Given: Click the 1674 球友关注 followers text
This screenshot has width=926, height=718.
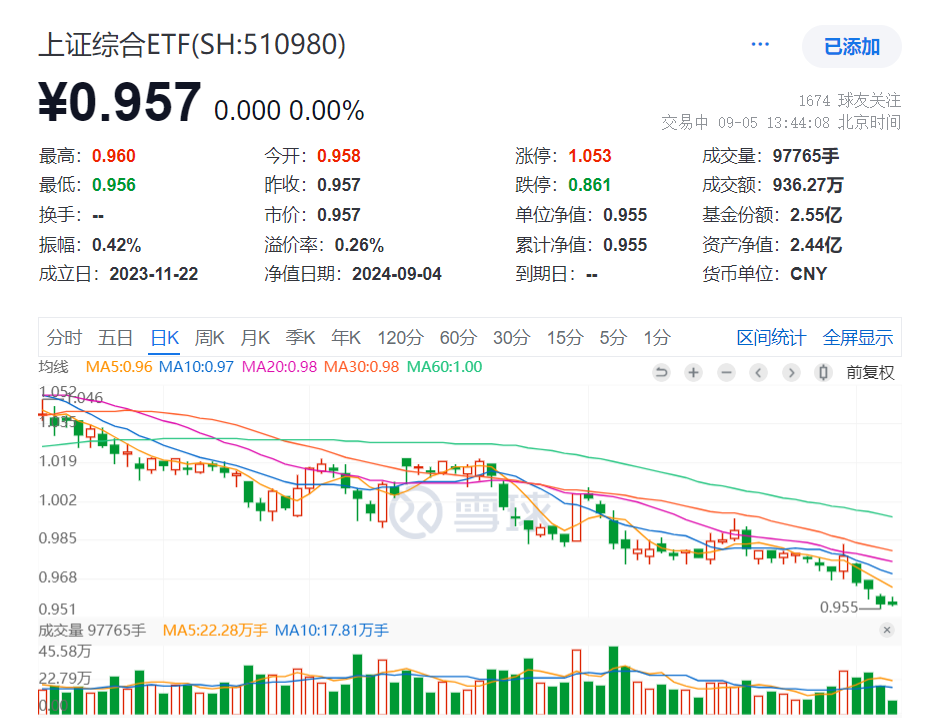Looking at the screenshot, I should click(849, 100).
